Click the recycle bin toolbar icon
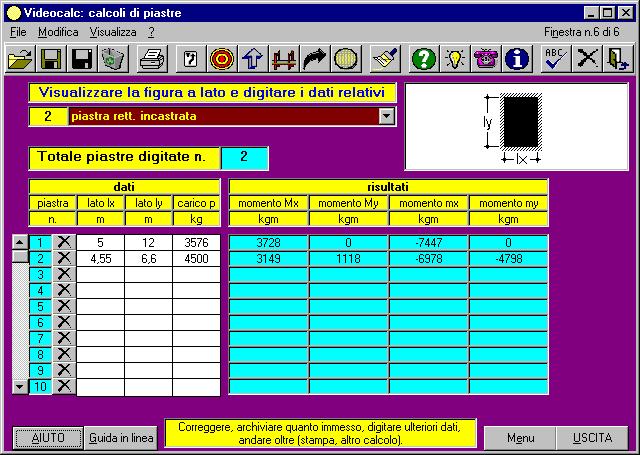The width and height of the screenshot is (640, 455). (112, 60)
